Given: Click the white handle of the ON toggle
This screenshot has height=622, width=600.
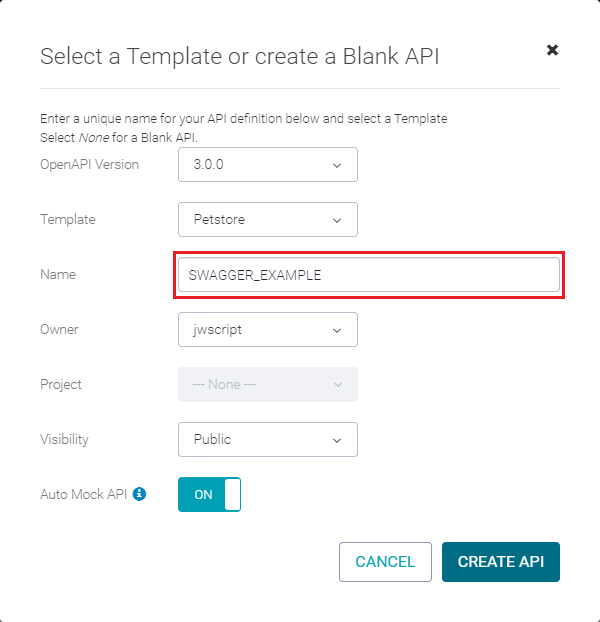Looking at the screenshot, I should point(232,494).
